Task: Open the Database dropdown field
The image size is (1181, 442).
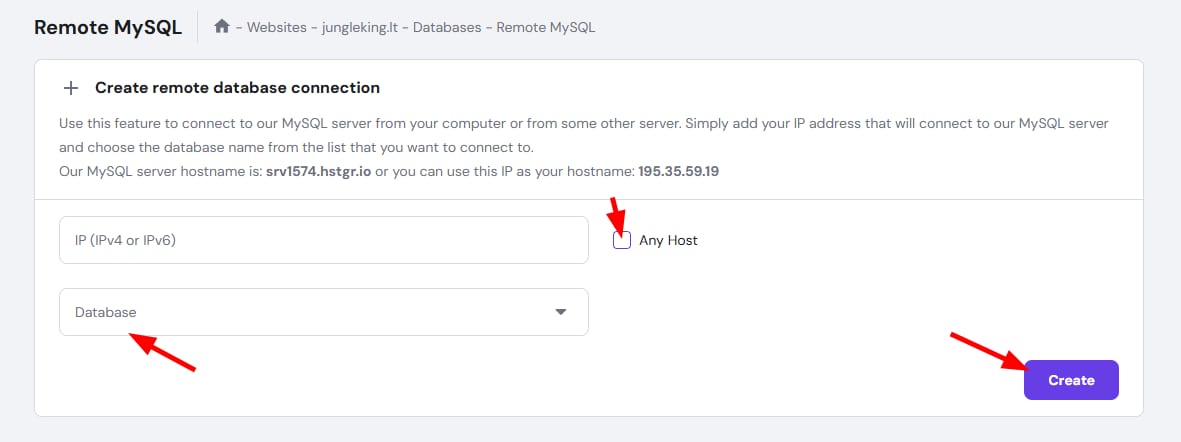Action: coord(324,312)
